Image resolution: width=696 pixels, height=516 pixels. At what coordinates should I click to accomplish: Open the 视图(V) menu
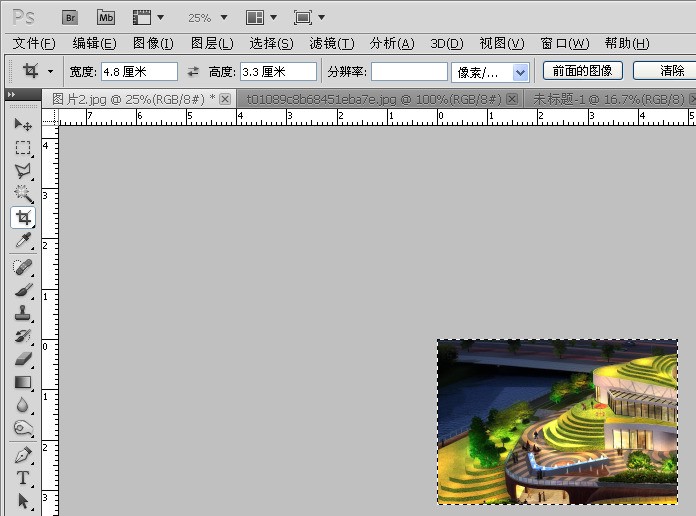[x=502, y=44]
